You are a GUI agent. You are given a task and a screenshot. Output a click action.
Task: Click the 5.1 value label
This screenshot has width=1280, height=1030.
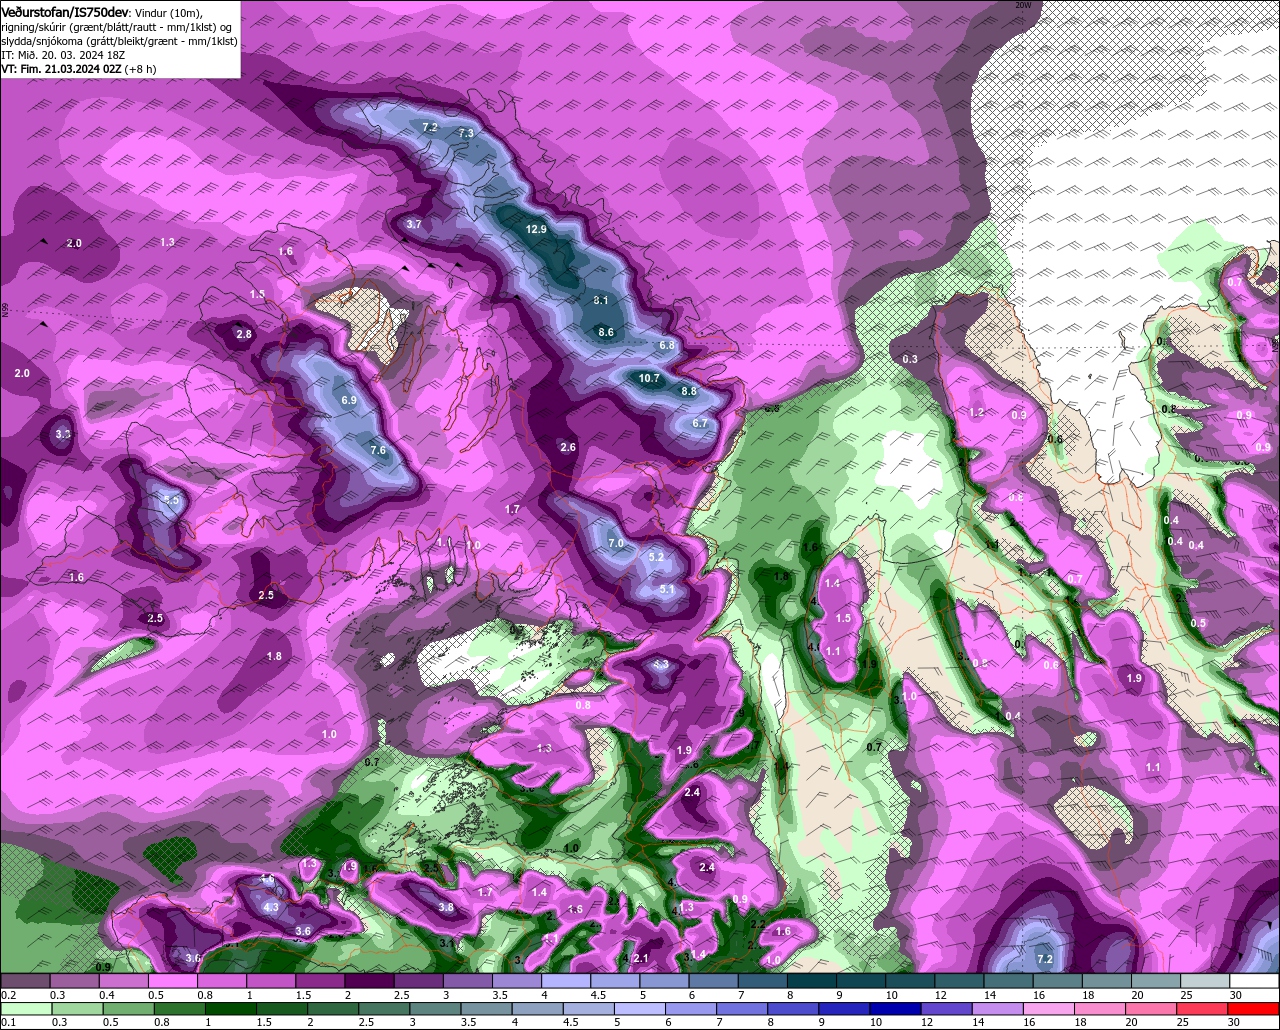tap(667, 589)
